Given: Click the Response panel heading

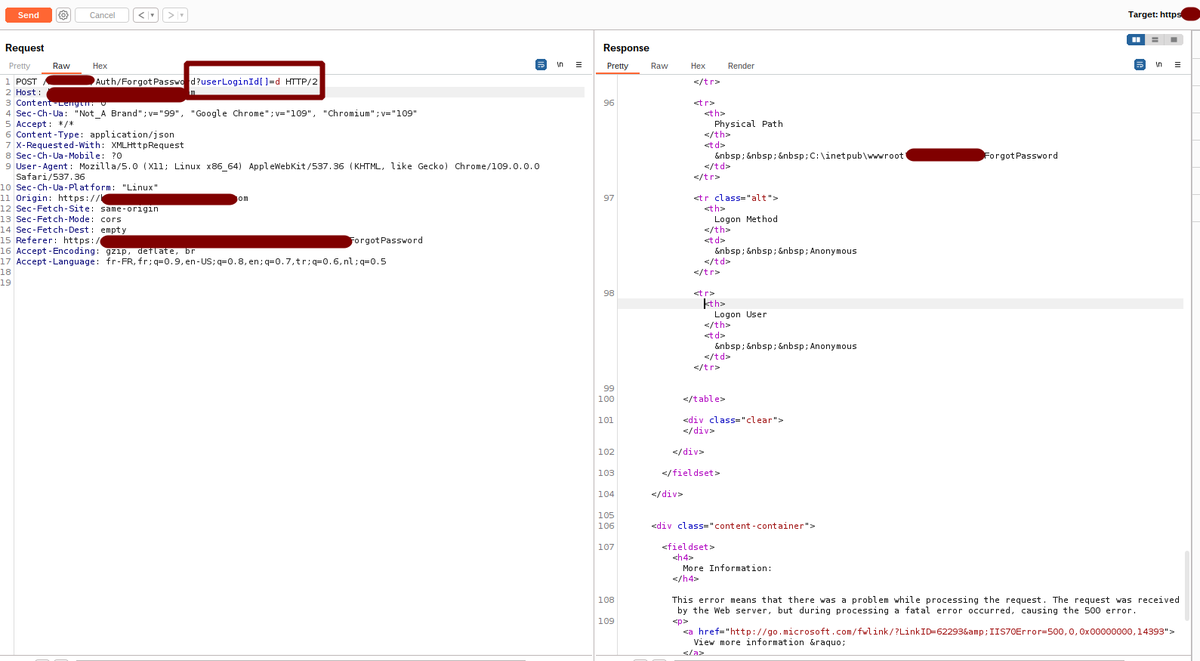Looking at the screenshot, I should pos(626,48).
